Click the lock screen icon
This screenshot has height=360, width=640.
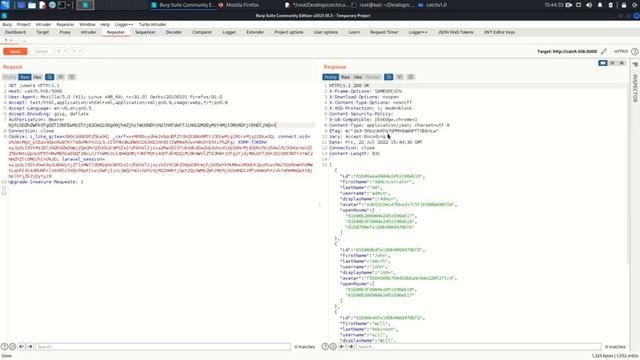[624, 5]
